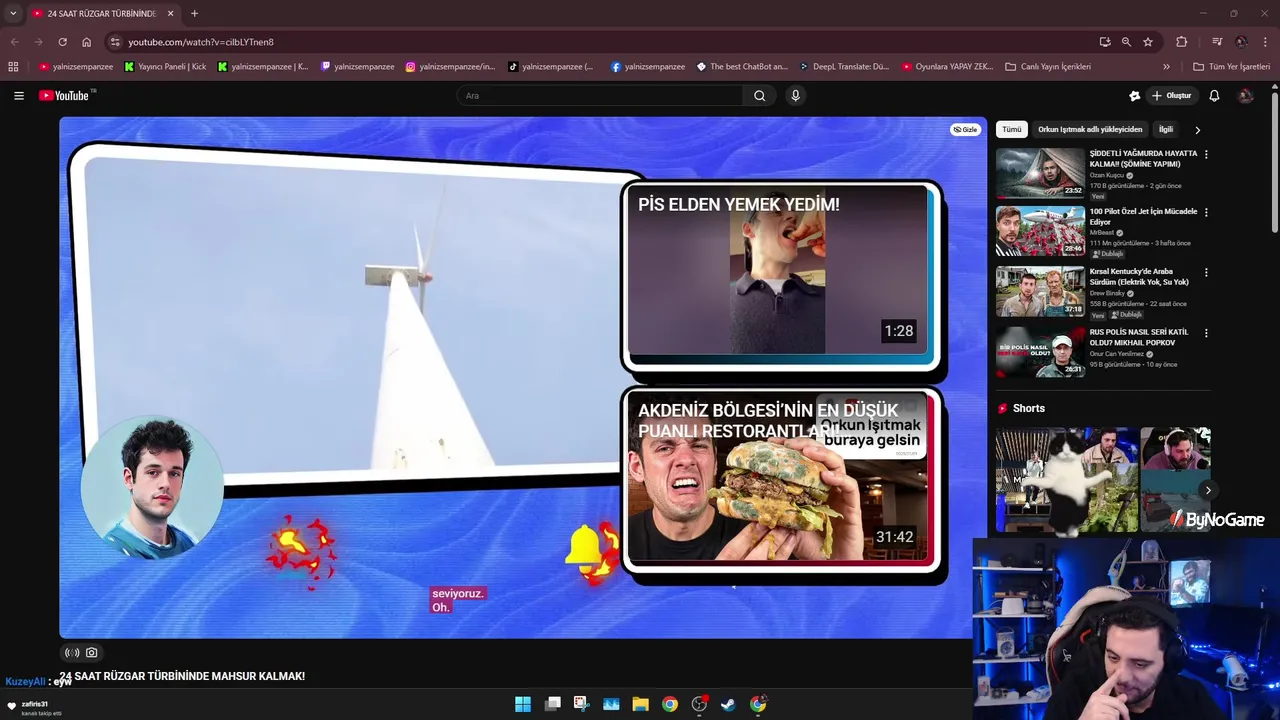Click the page vertical scrollbar
This screenshot has height=720, width=1280.
point(1275,165)
